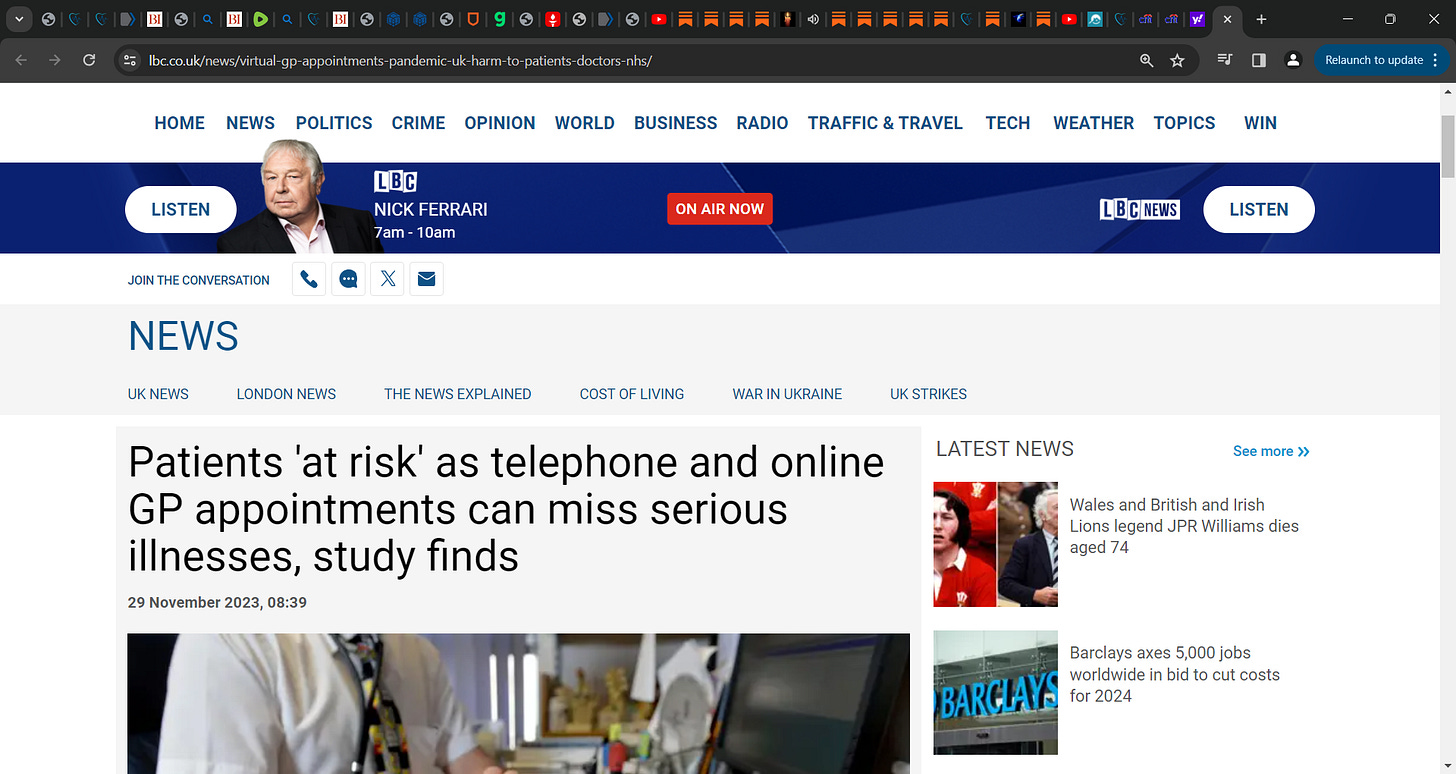Click LISTEN button beside LBC News logo
Image resolution: width=1456 pixels, height=774 pixels.
(1259, 209)
